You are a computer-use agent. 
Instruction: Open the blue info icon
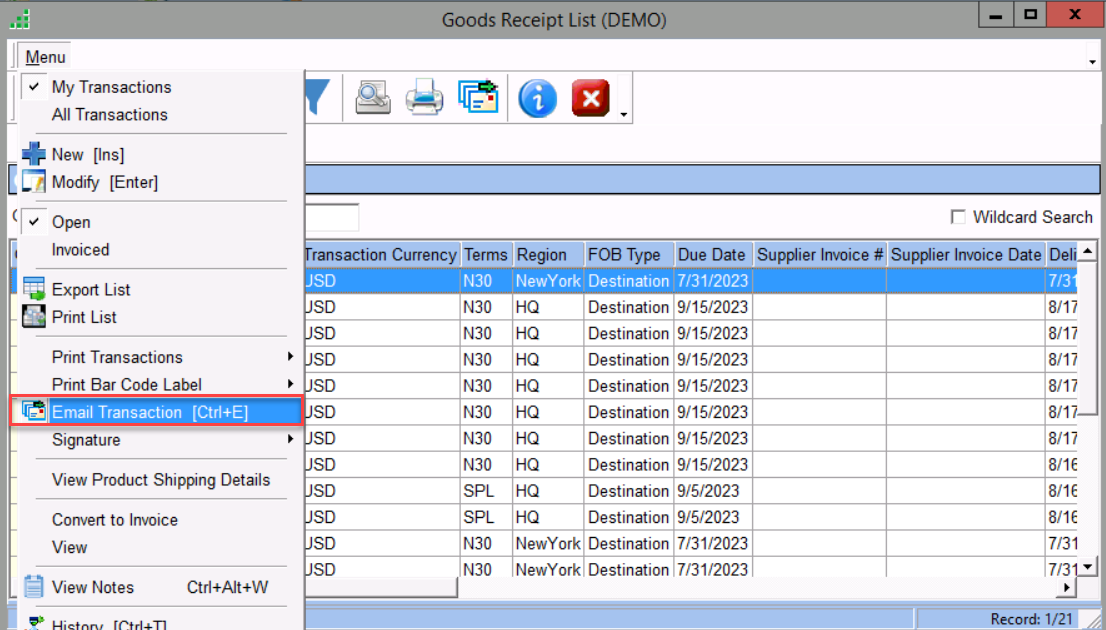click(x=537, y=98)
